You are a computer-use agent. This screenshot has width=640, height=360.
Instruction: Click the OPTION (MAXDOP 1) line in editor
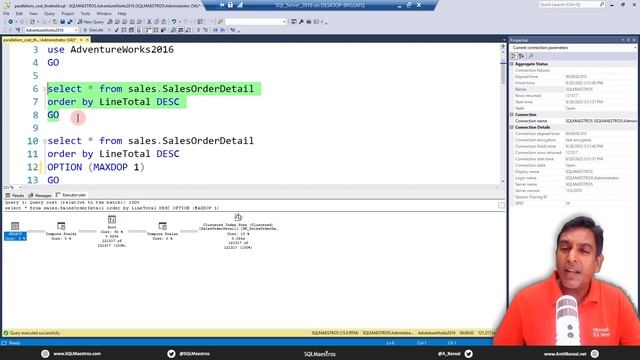[96, 167]
